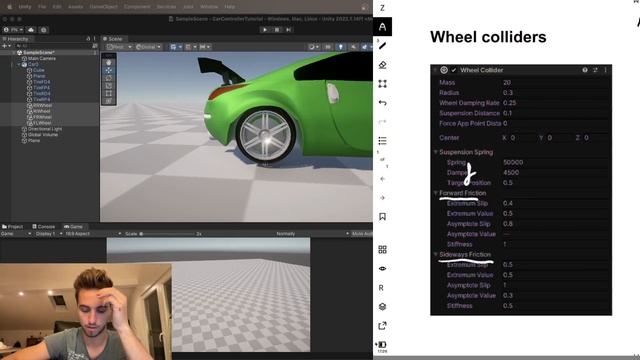Open the GameObject menu

pyautogui.click(x=104, y=7)
